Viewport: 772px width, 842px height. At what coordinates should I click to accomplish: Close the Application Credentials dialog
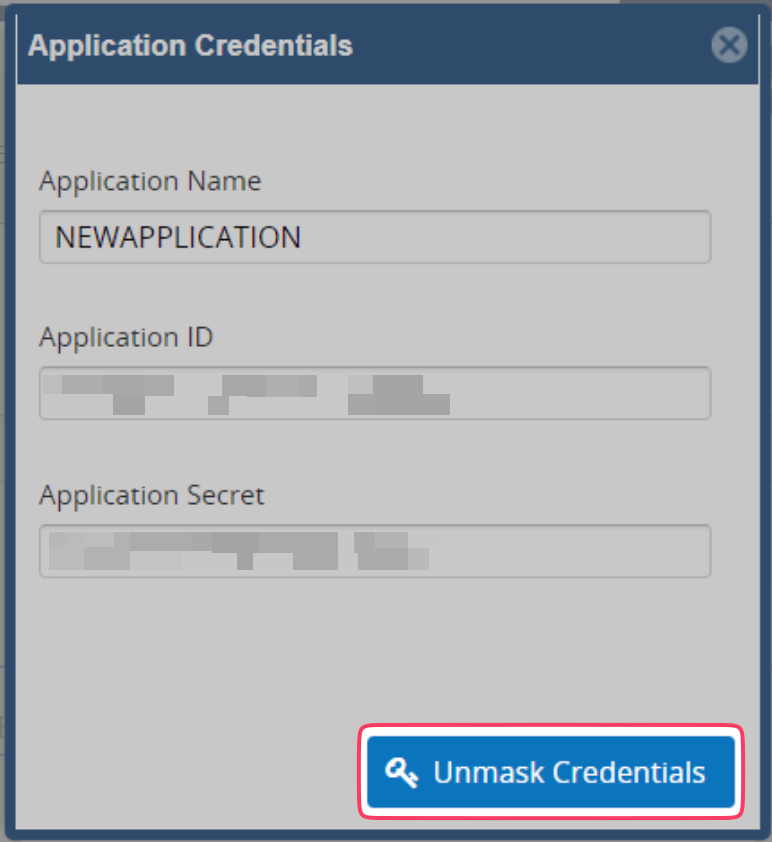(729, 45)
